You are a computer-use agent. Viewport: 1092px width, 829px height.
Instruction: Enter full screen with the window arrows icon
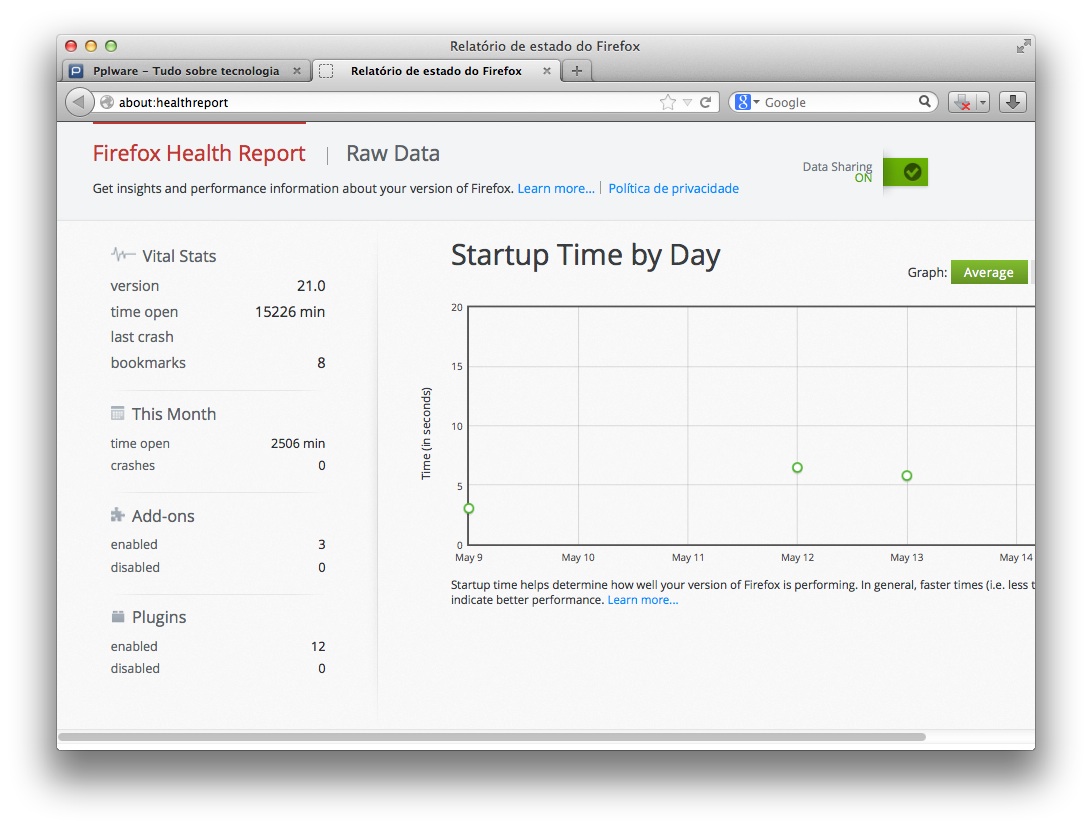tap(1023, 46)
